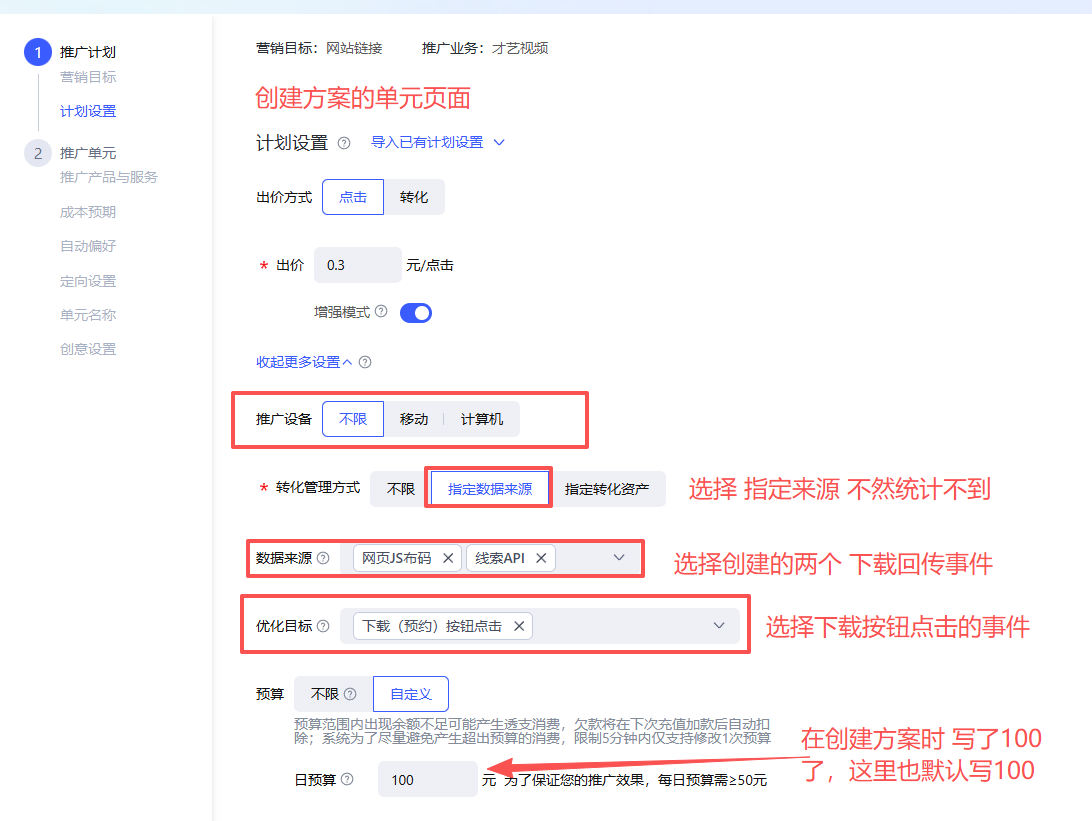Select step 2 推广单元 circle
The width and height of the screenshot is (1092, 821).
38,153
